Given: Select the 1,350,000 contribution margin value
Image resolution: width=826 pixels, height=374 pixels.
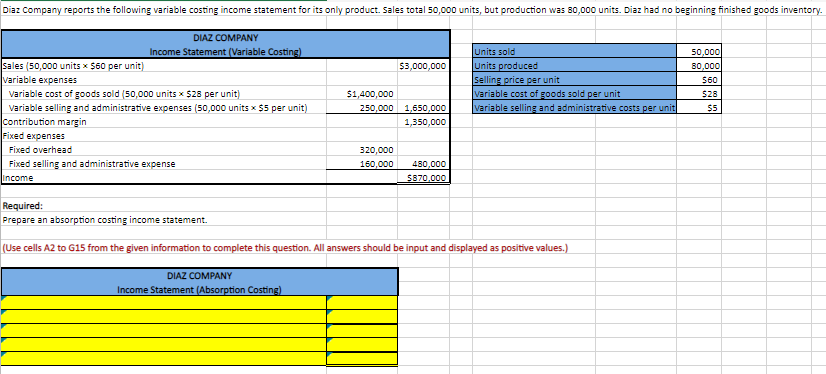Looking at the screenshot, I should tap(424, 122).
